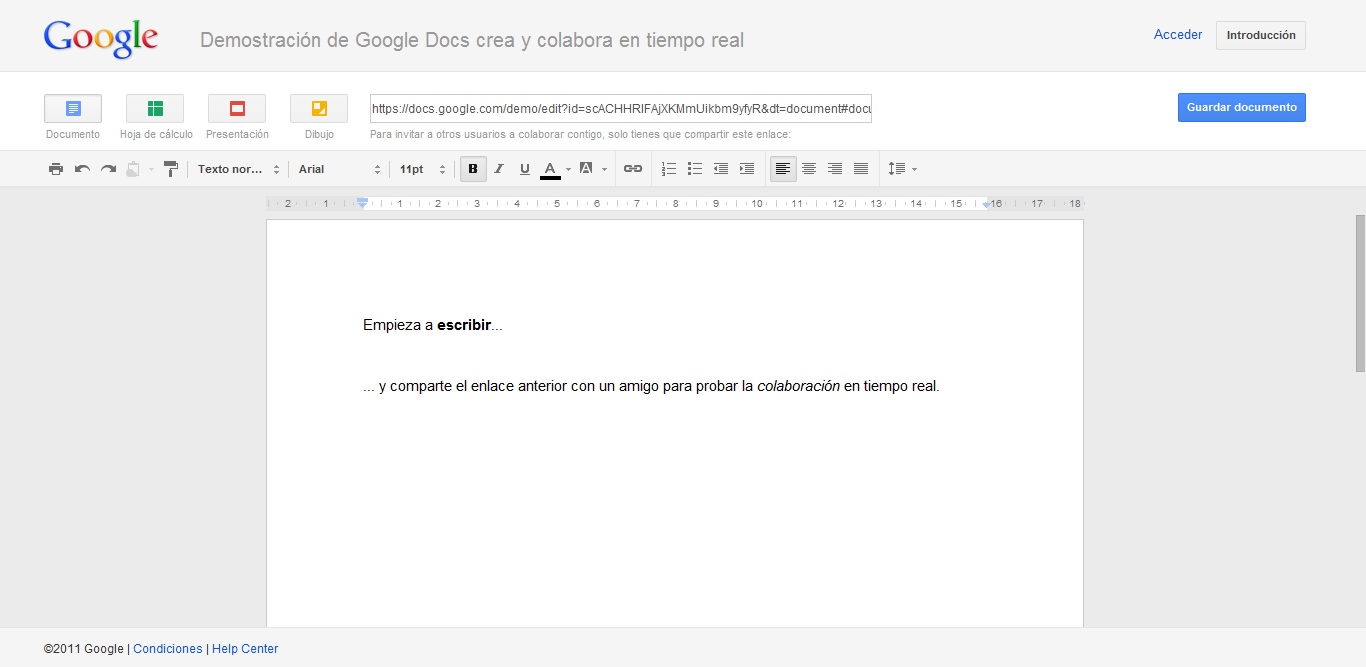The height and width of the screenshot is (667, 1366).
Task: Open the Arial font dropdown
Action: tap(339, 169)
